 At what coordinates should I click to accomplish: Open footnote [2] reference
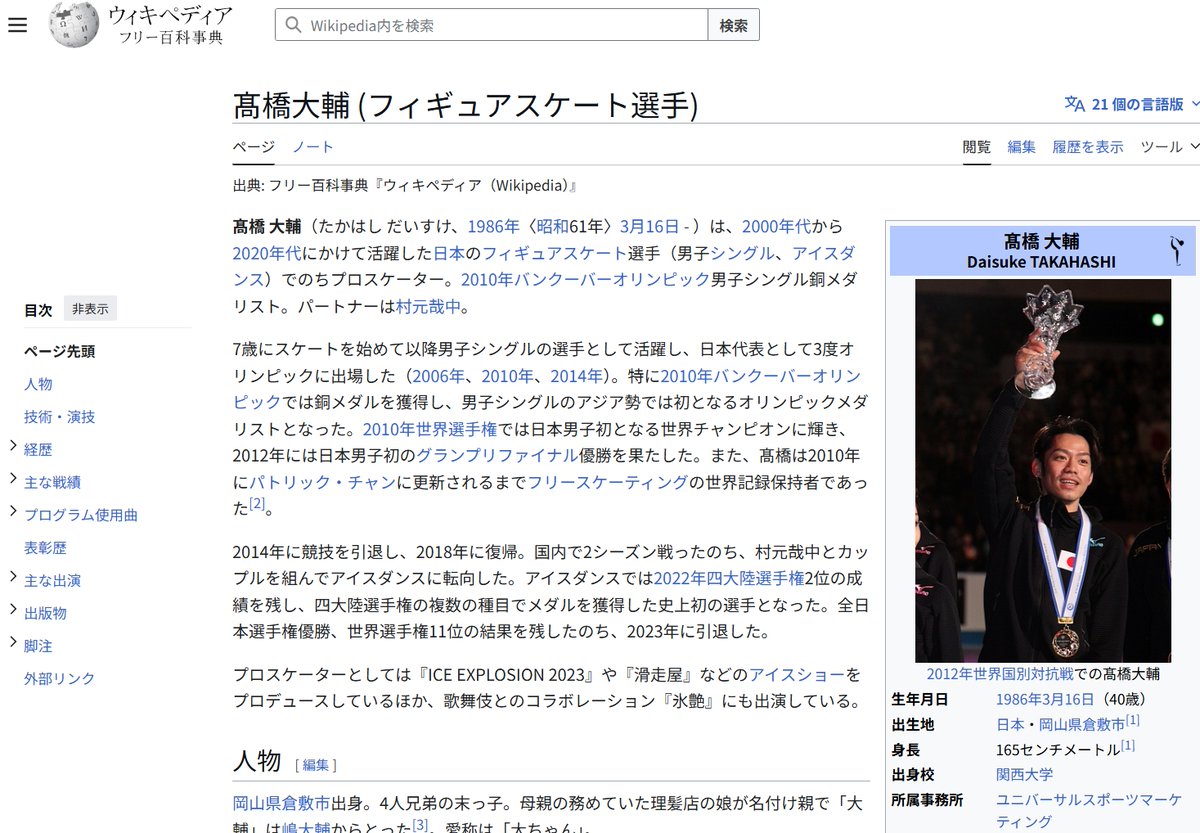tap(257, 504)
